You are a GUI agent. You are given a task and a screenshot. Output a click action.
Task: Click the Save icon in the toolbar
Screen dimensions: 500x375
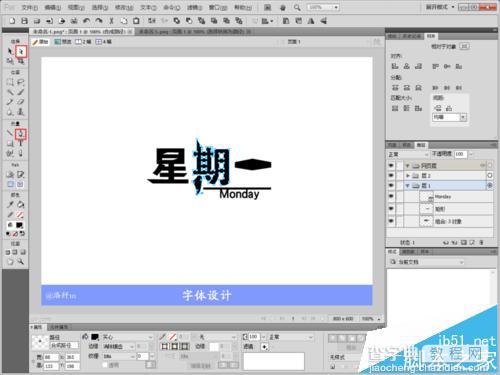tap(24, 21)
